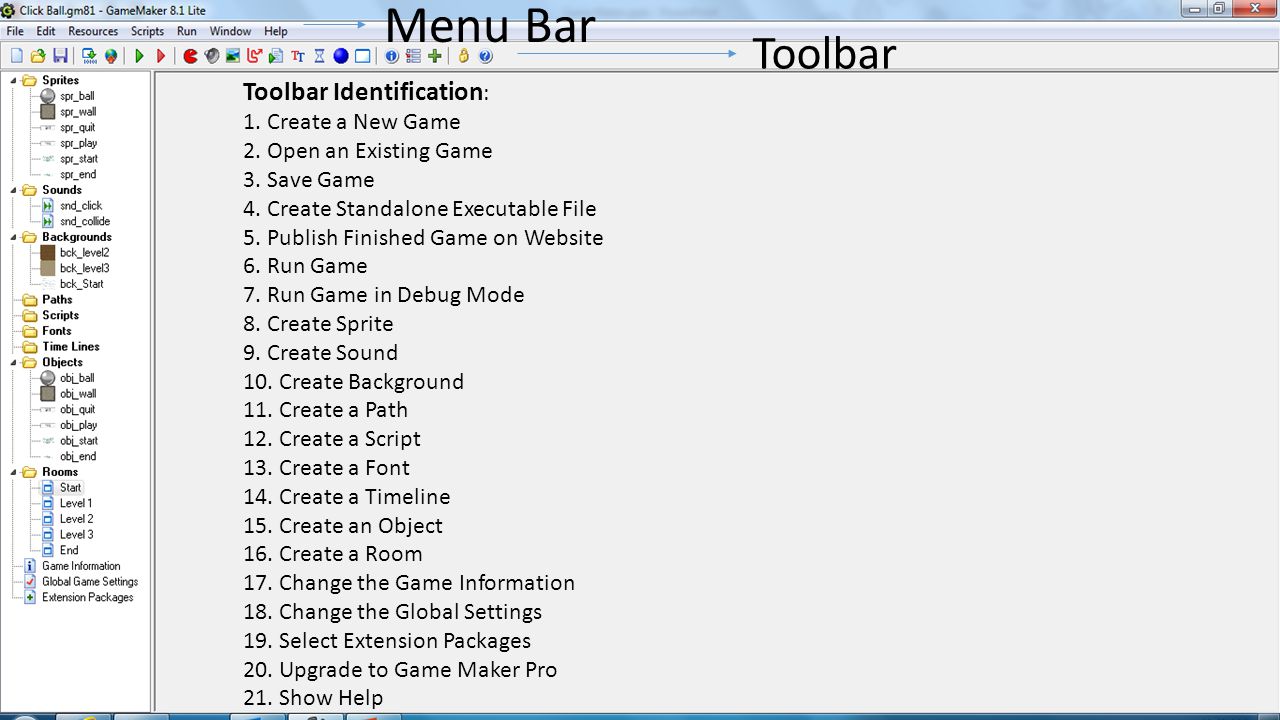Click the Upgrade to Game Maker Pro icon
This screenshot has height=720, width=1280.
(463, 56)
